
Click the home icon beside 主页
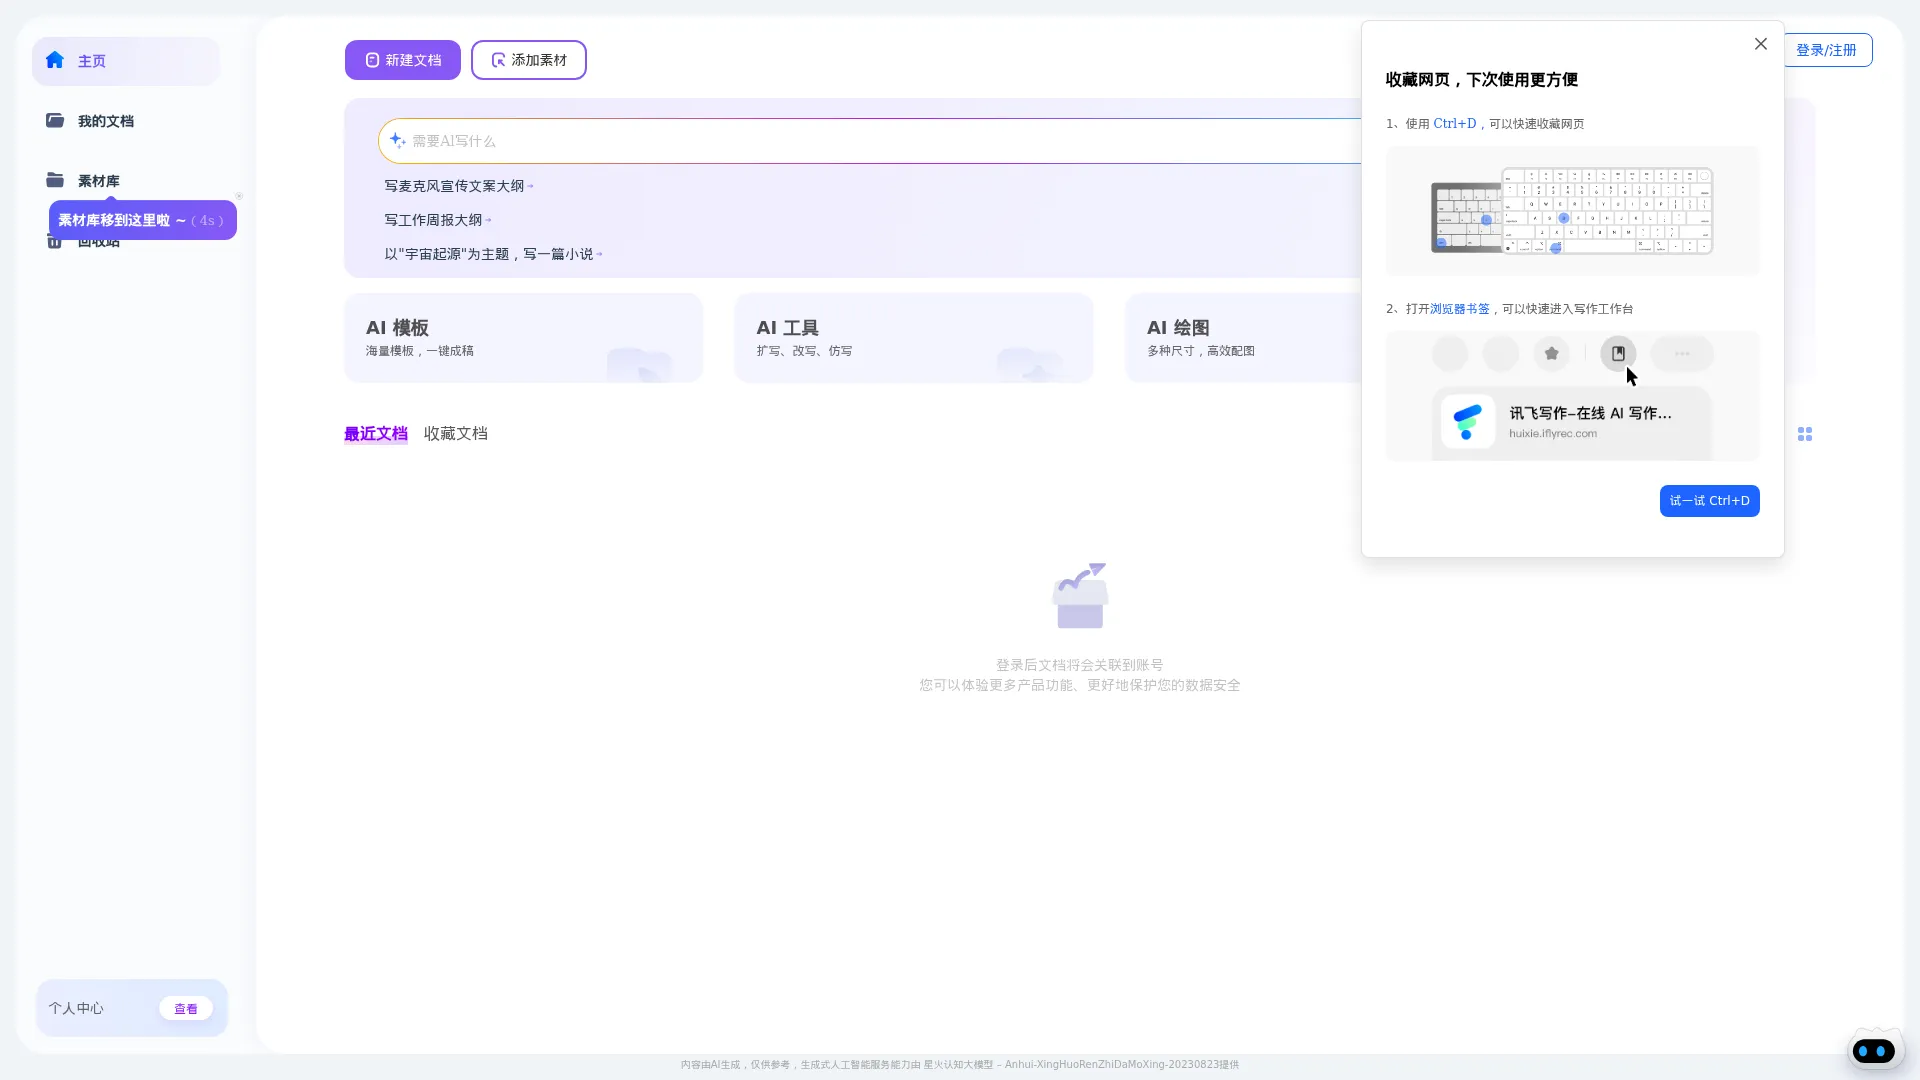point(55,60)
